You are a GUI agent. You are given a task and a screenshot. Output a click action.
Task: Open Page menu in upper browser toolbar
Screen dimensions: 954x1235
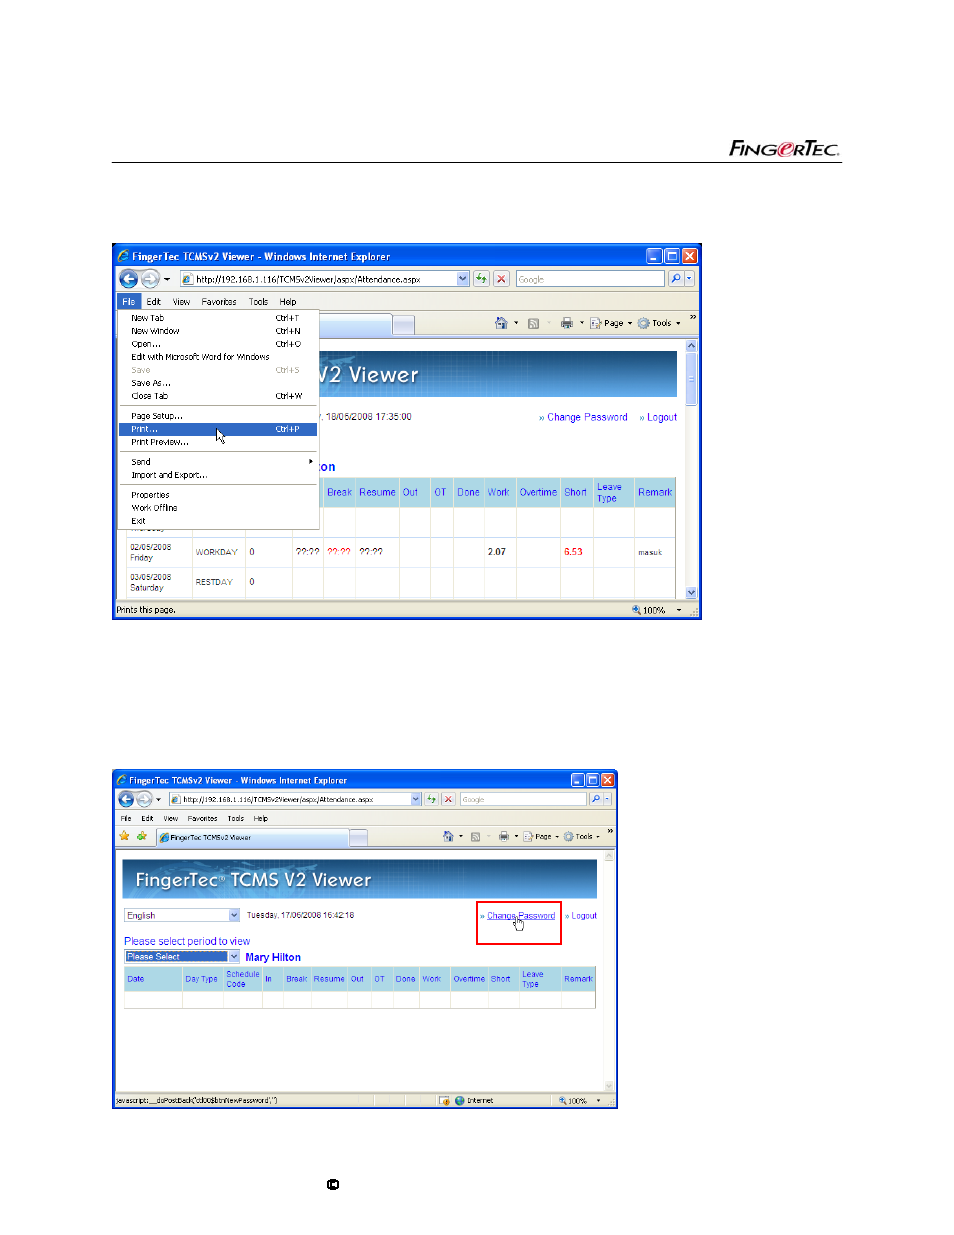(x=610, y=323)
